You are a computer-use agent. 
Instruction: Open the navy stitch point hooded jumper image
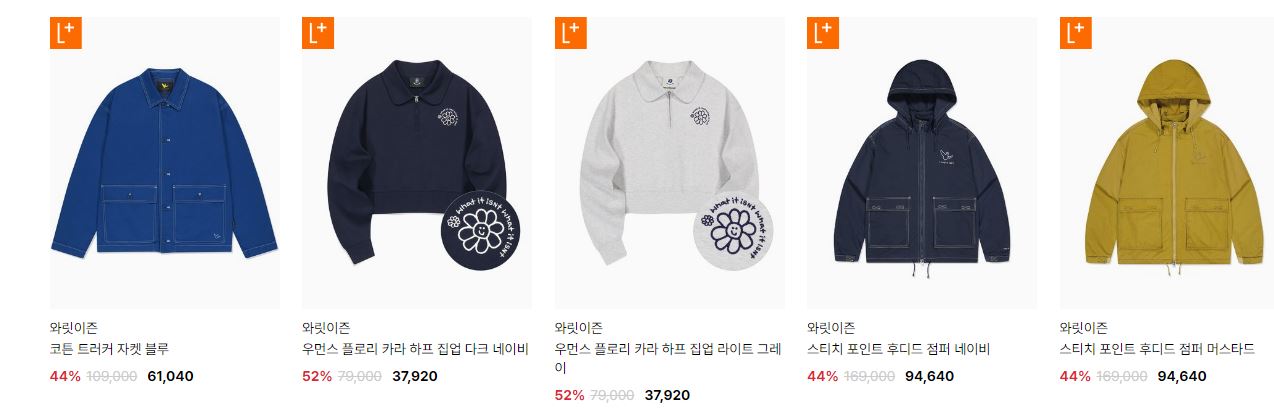tap(922, 163)
